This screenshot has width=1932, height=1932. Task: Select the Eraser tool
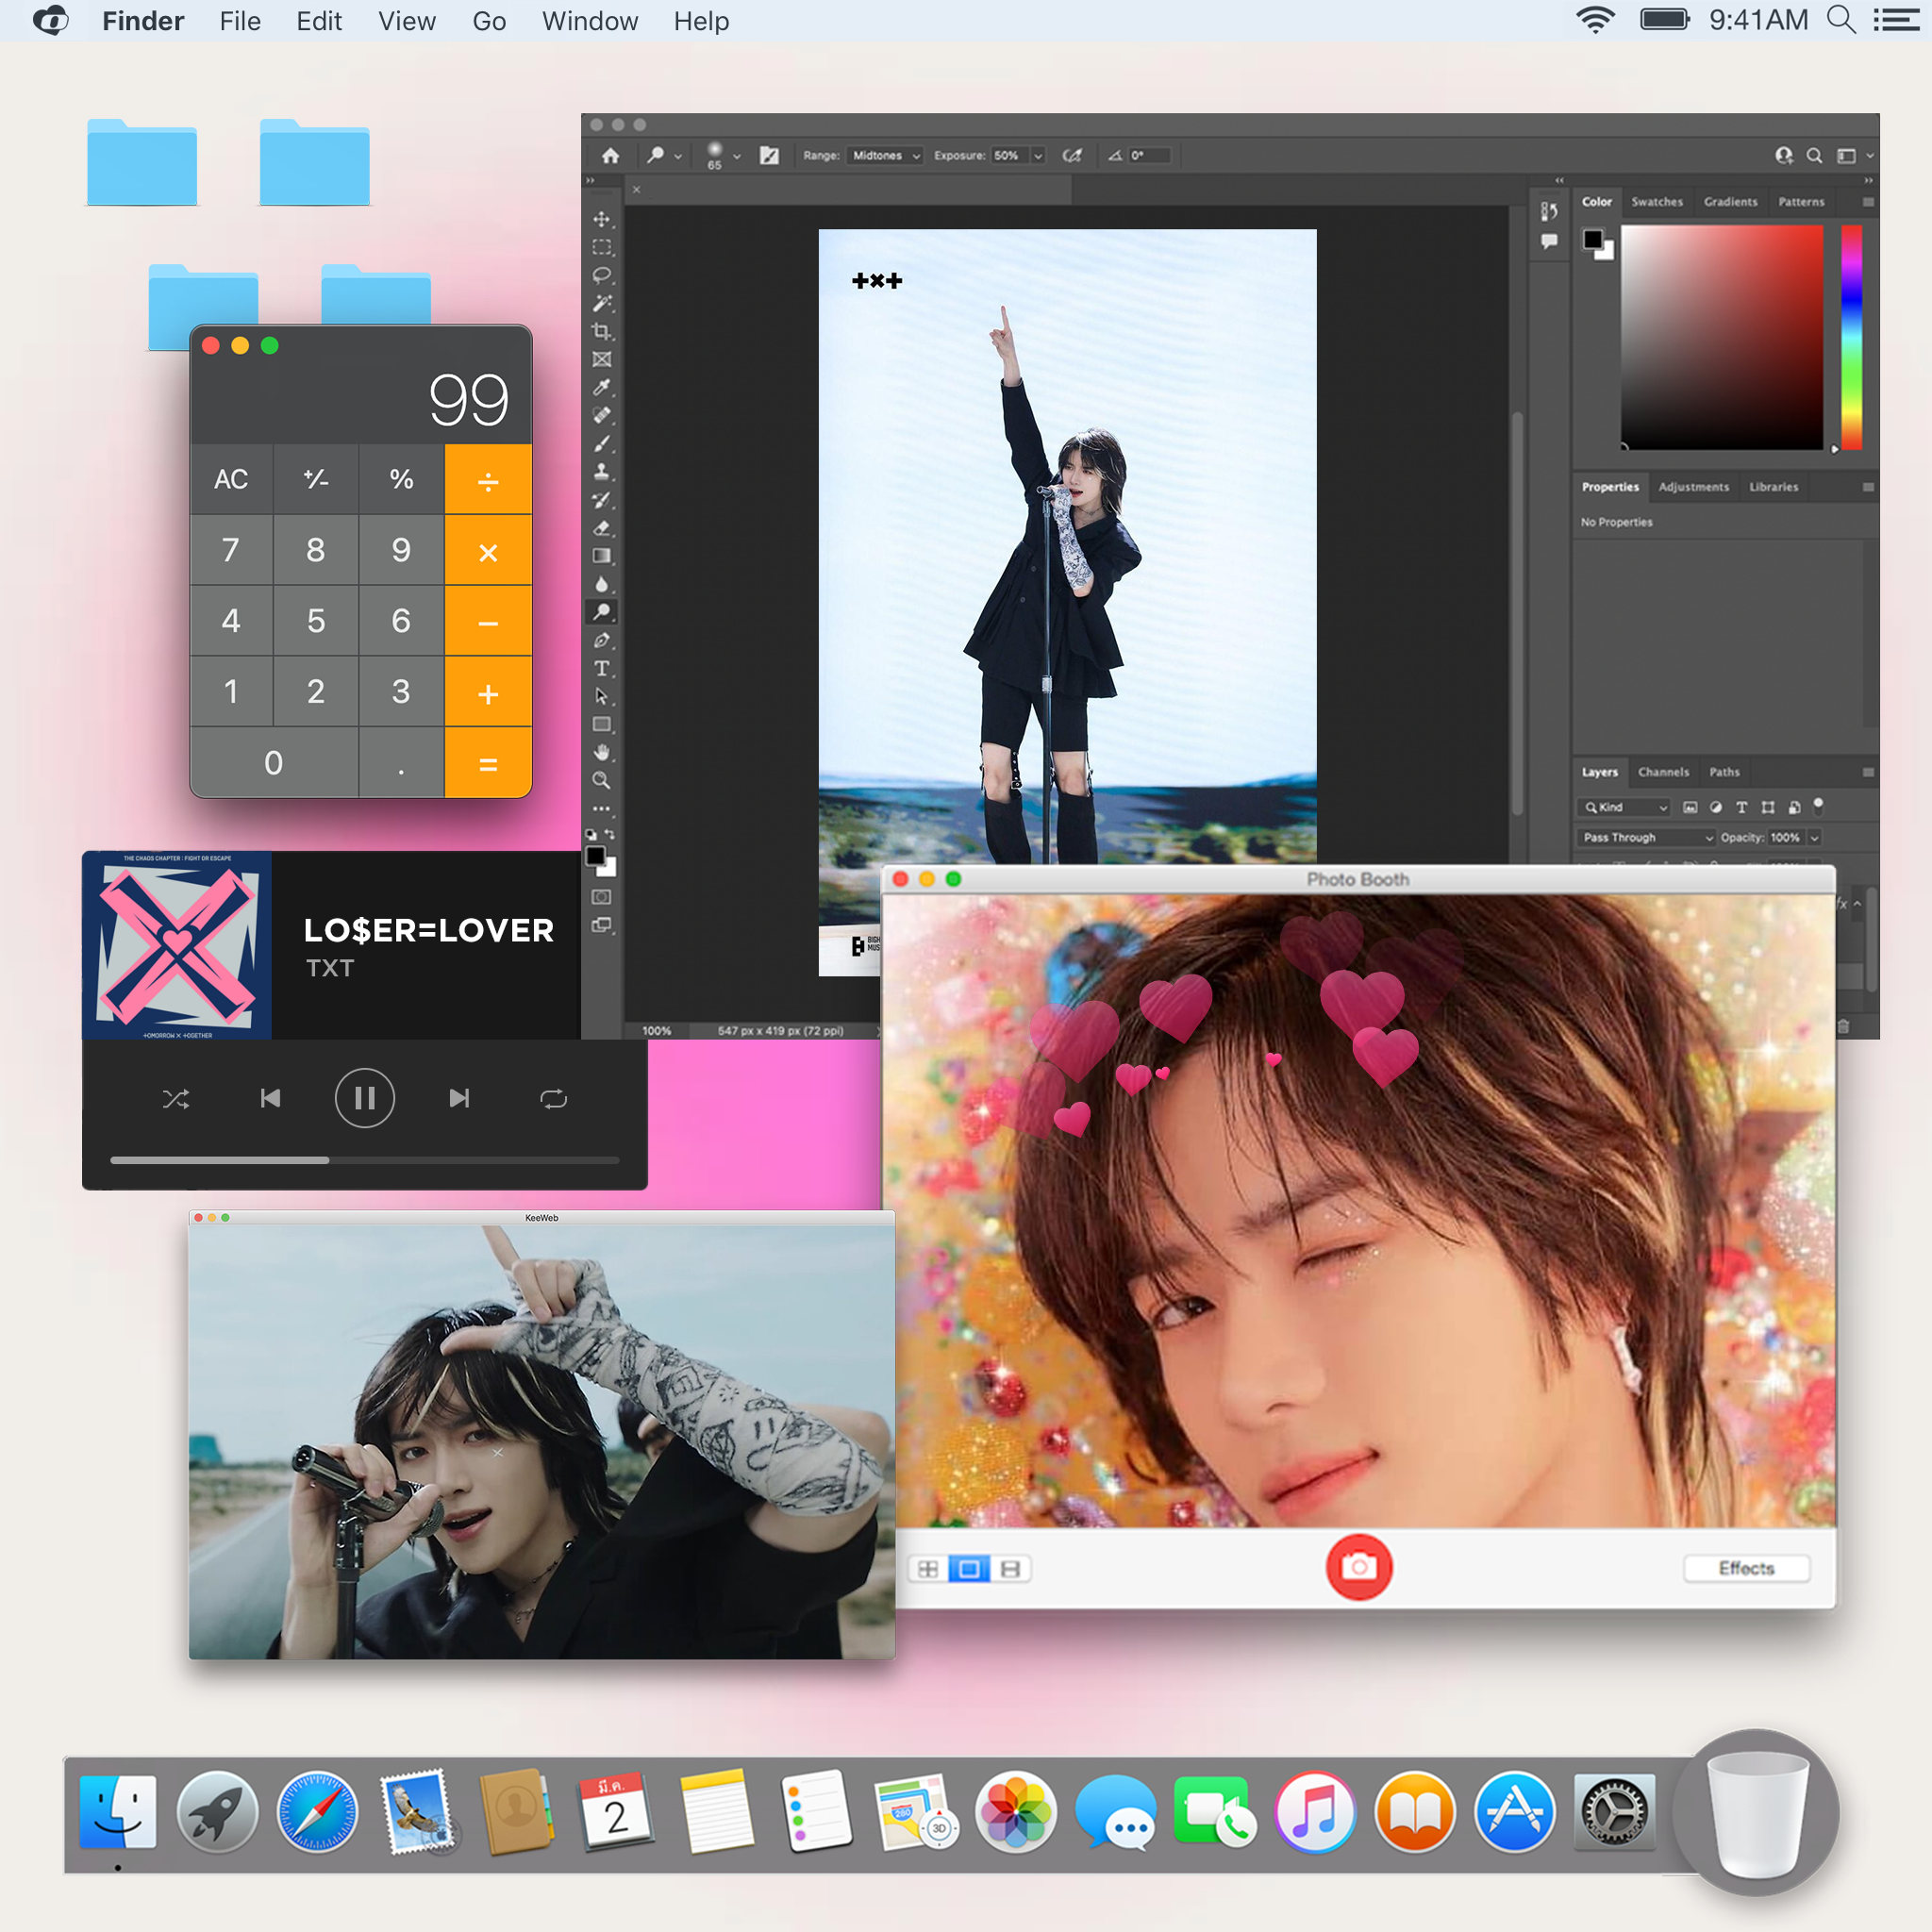[x=601, y=528]
